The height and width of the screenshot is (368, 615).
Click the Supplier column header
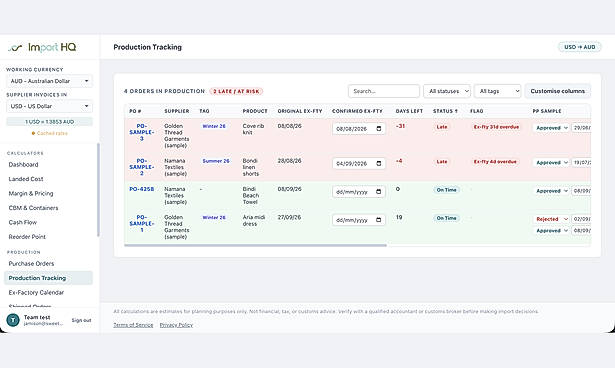(176, 111)
